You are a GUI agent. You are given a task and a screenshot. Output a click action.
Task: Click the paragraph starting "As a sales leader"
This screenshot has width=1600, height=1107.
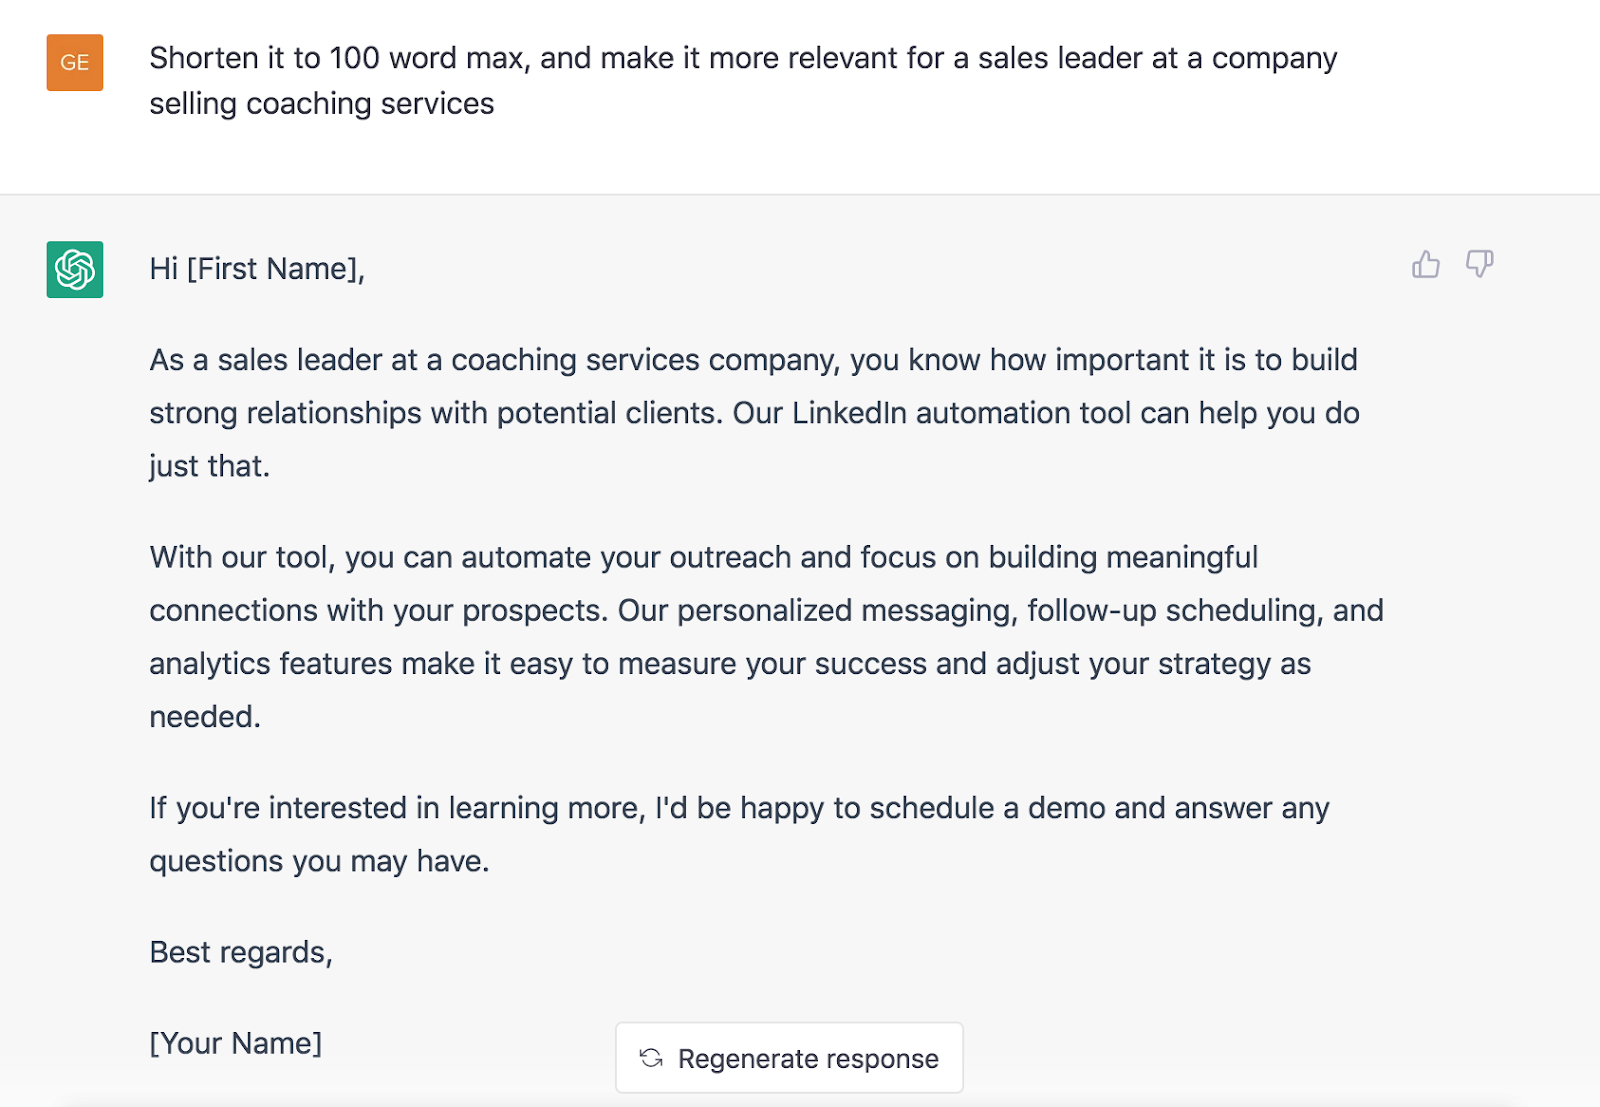coord(753,412)
